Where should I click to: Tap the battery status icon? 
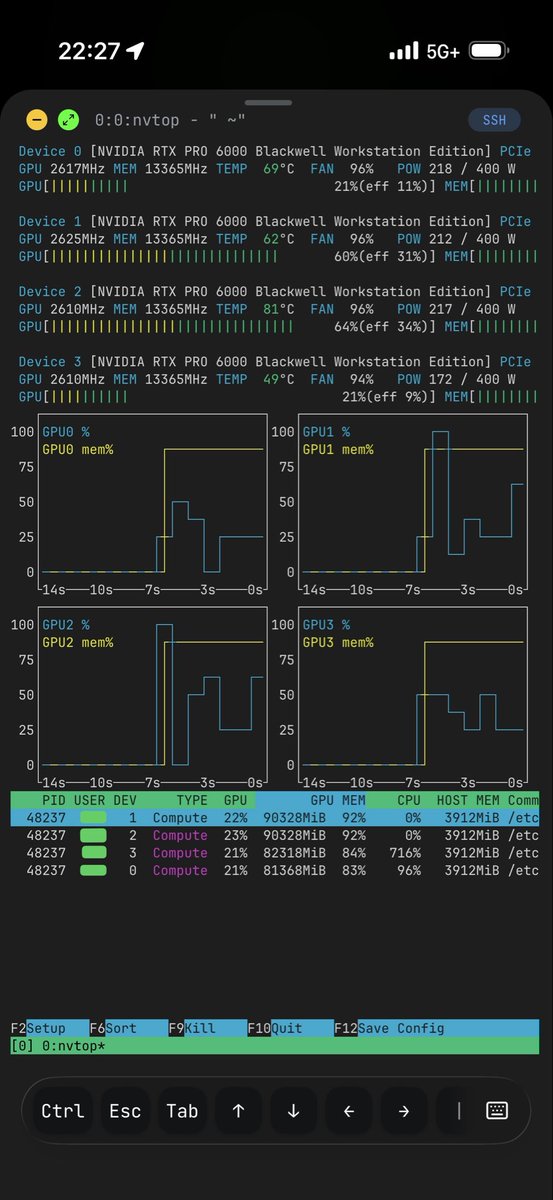489,51
